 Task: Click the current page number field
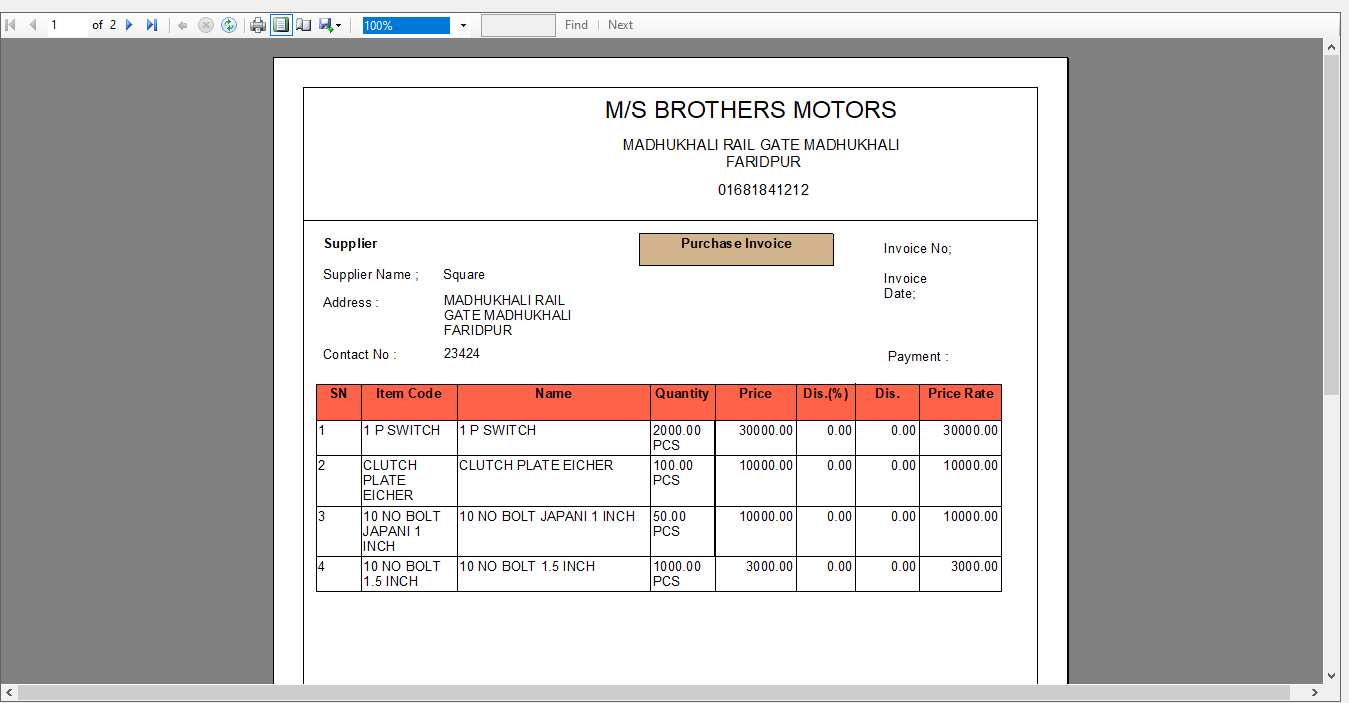pyautogui.click(x=66, y=25)
